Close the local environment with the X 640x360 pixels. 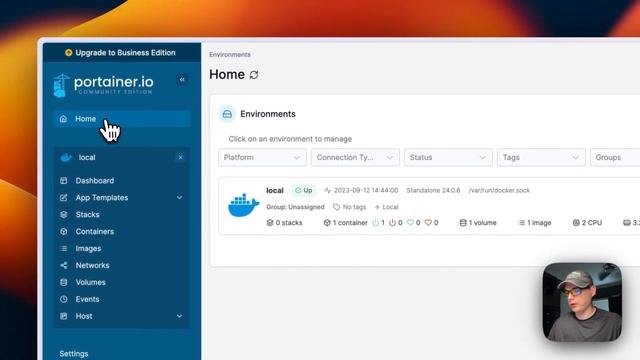pyautogui.click(x=180, y=158)
